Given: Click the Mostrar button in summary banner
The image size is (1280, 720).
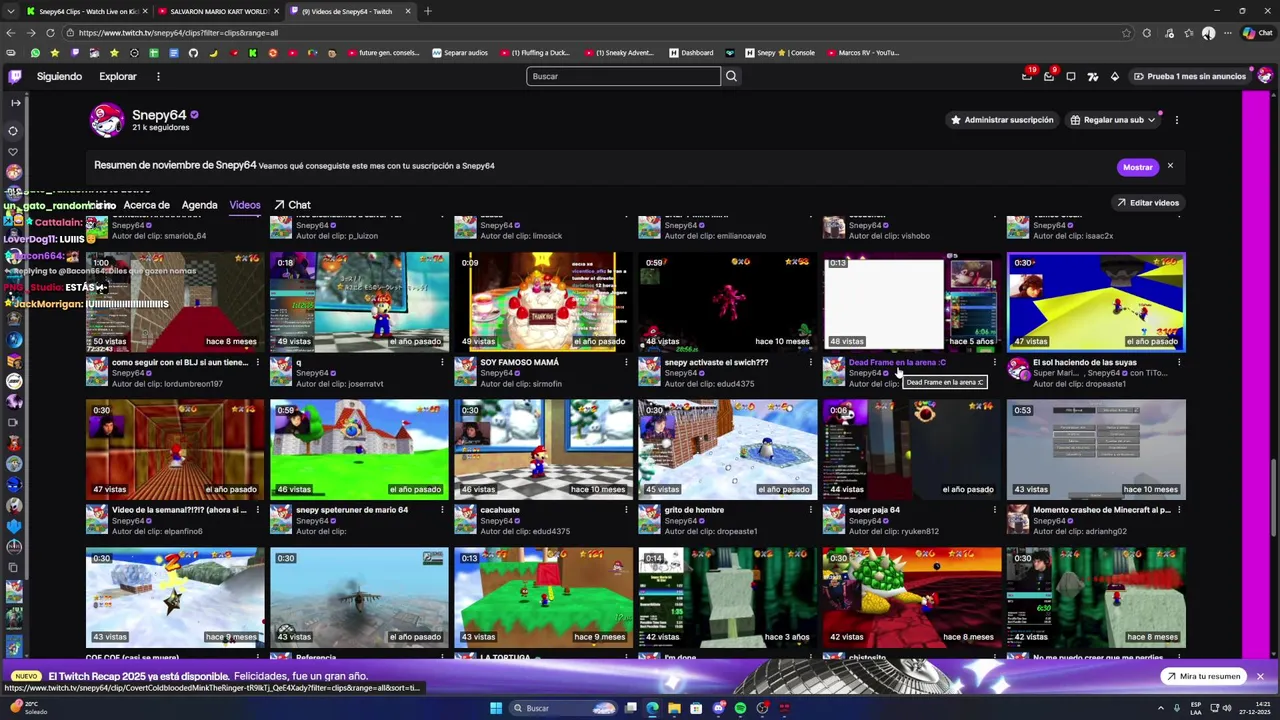Looking at the screenshot, I should (x=1137, y=167).
